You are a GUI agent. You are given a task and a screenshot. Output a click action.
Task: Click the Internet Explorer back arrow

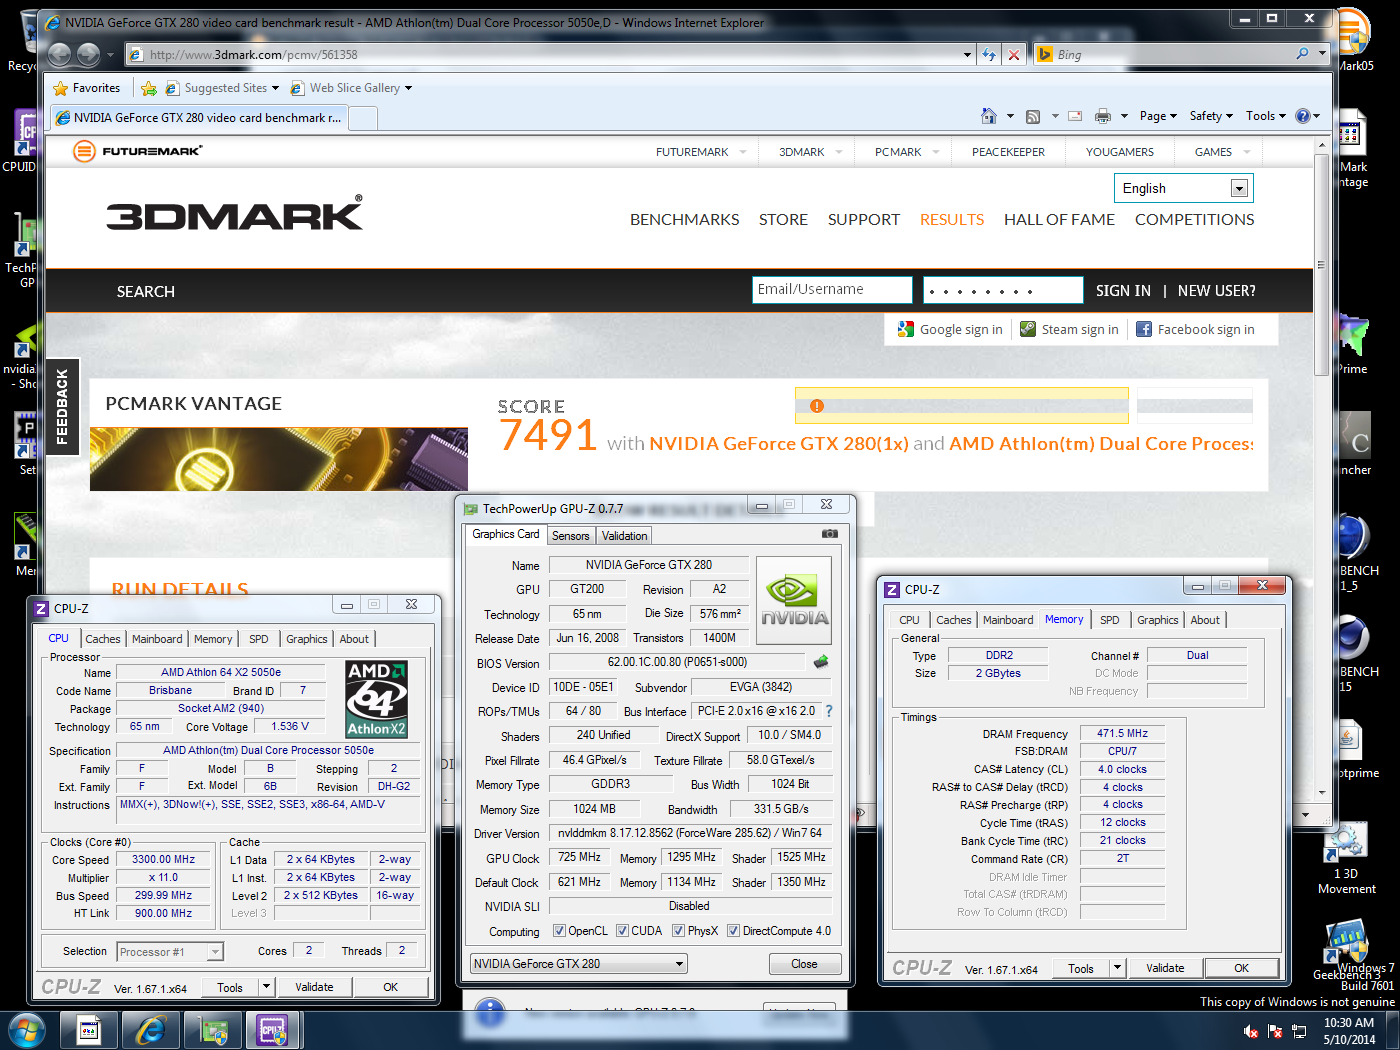[x=60, y=54]
